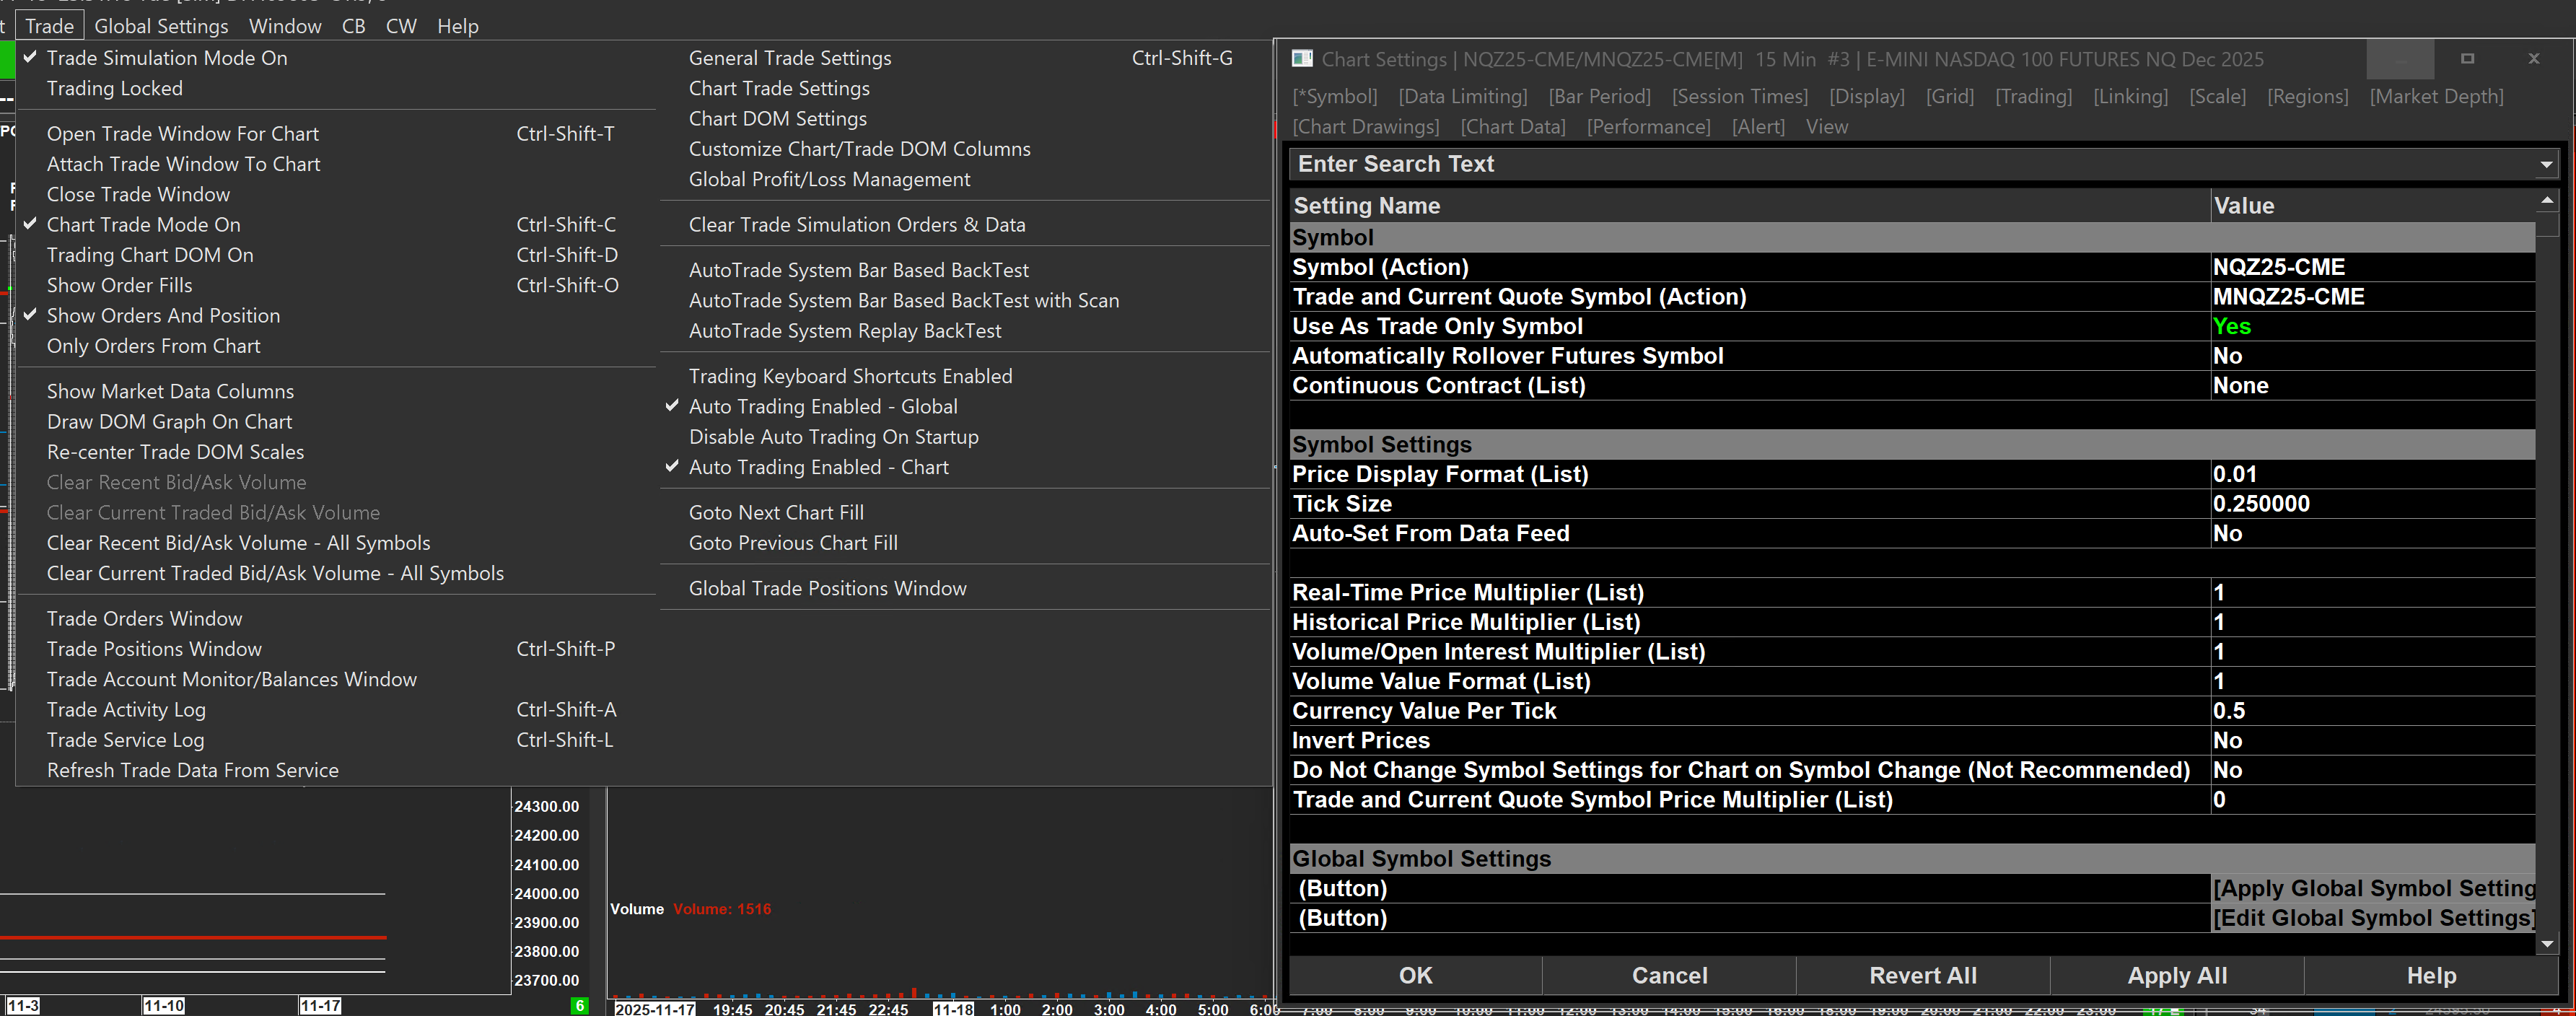Open the Price Display Format list value
2576x1016 pixels.
point(2370,474)
